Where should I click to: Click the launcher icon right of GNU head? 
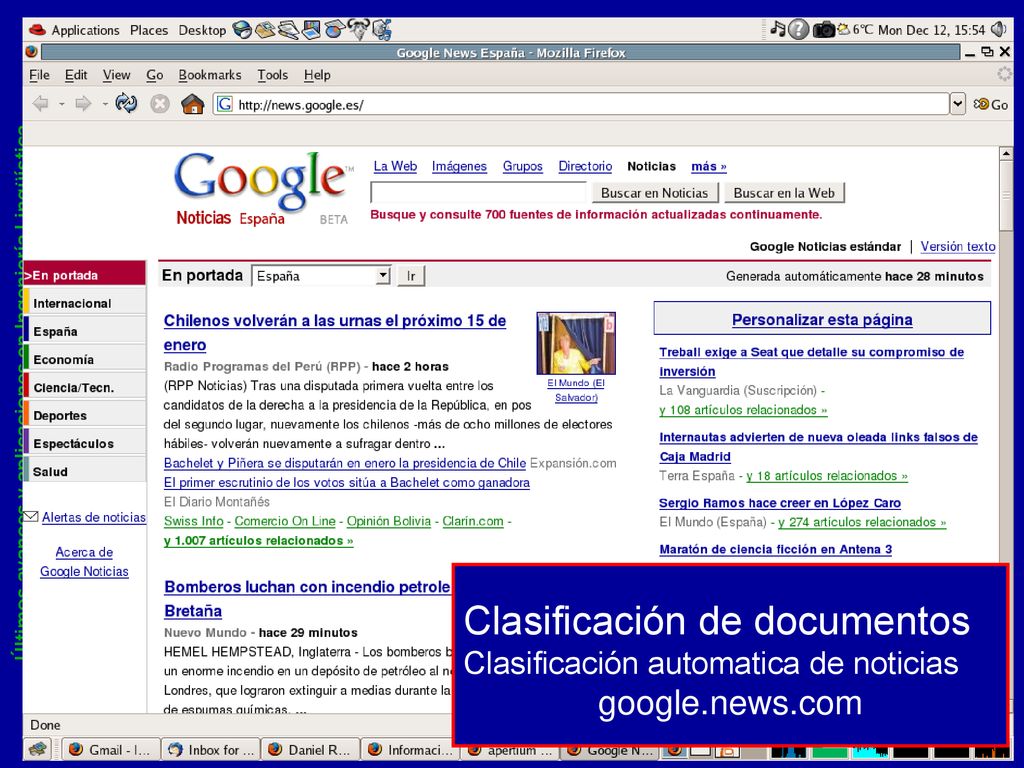[x=381, y=30]
